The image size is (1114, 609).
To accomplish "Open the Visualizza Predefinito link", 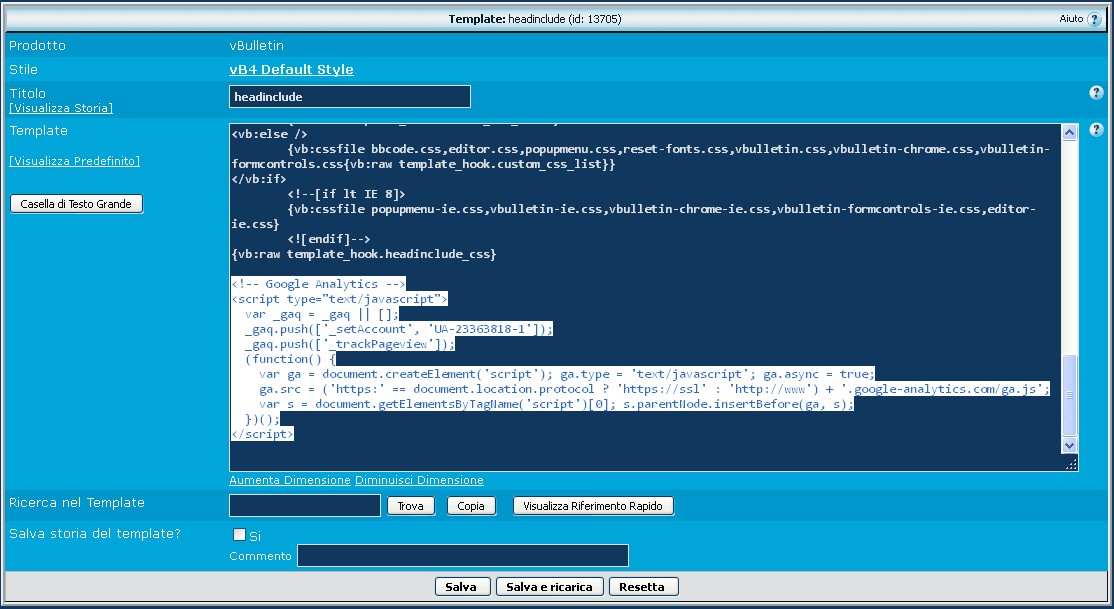I will click(74, 161).
